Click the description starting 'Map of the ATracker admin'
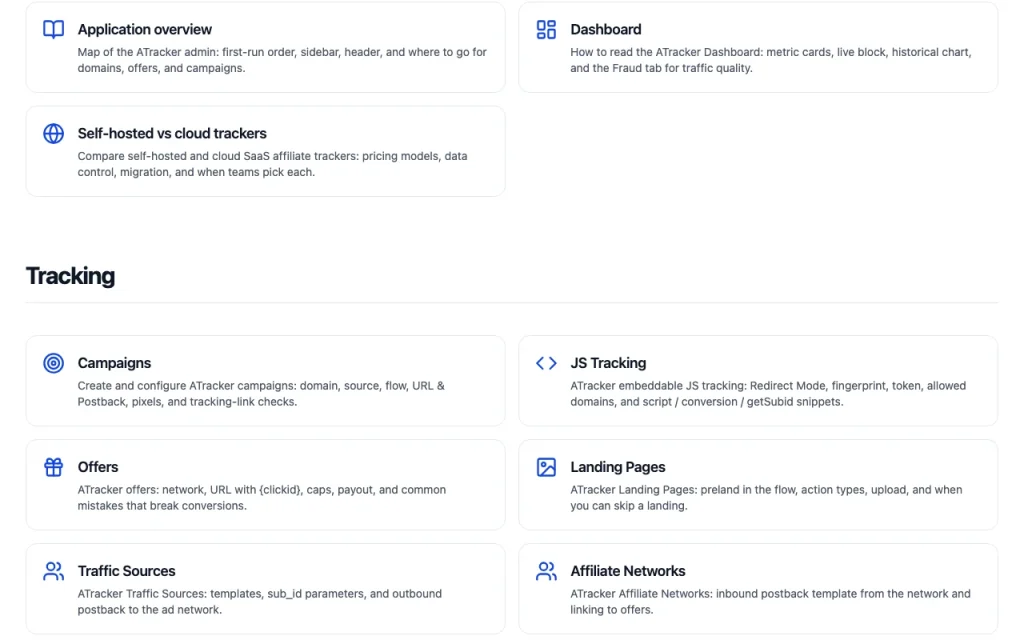This screenshot has height=640, width=1024. [x=282, y=60]
